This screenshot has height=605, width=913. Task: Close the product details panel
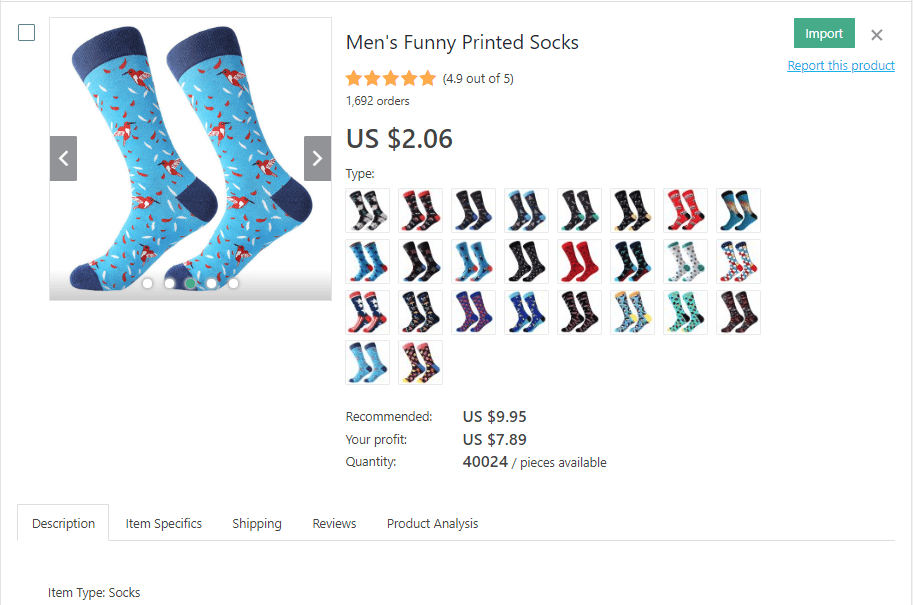[877, 35]
